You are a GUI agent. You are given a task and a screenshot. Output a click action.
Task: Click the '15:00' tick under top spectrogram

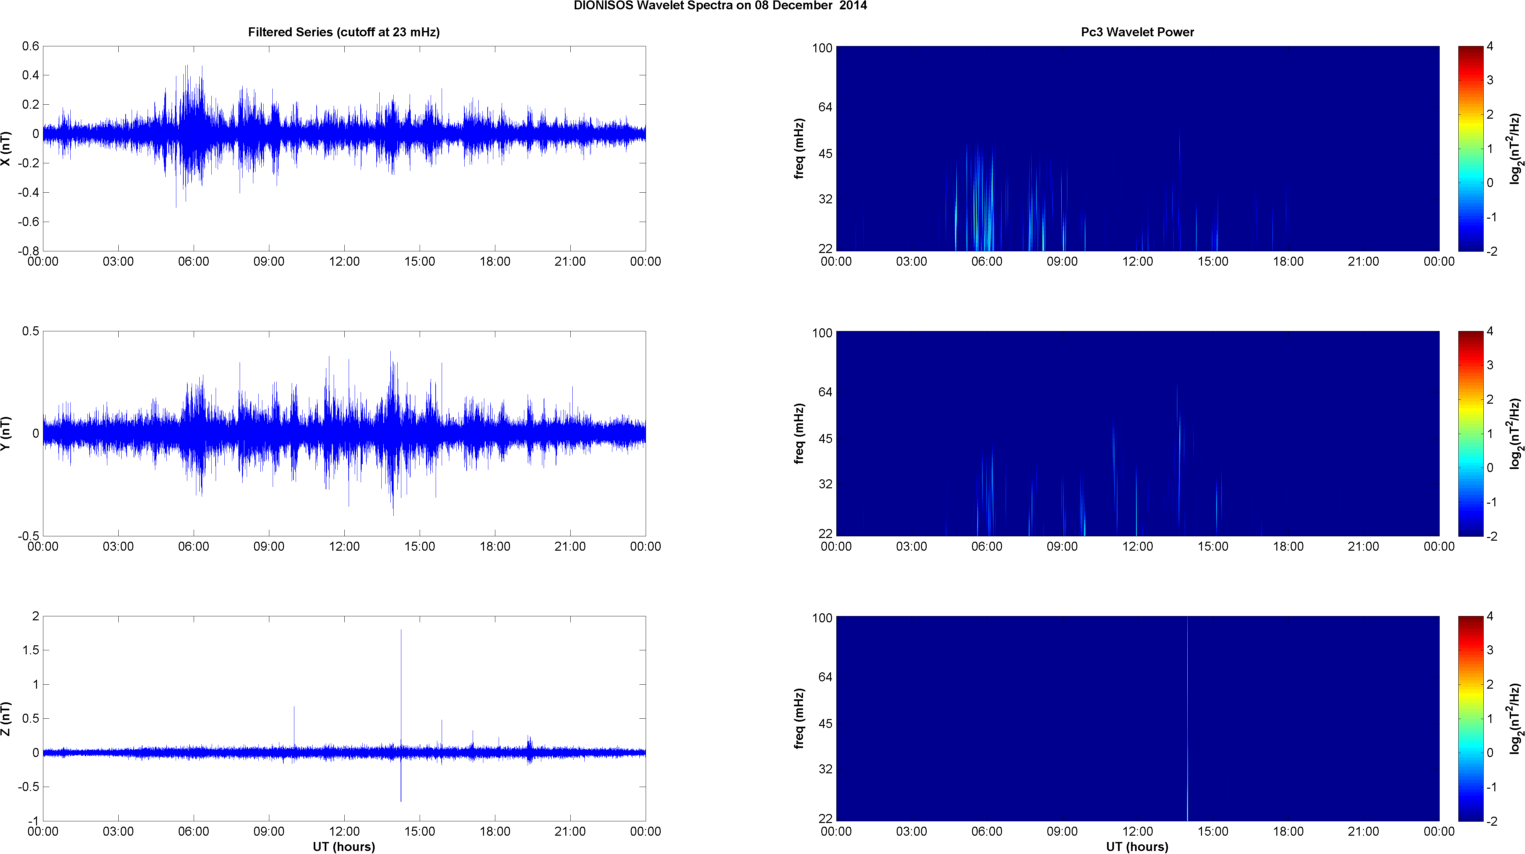pos(1213,262)
